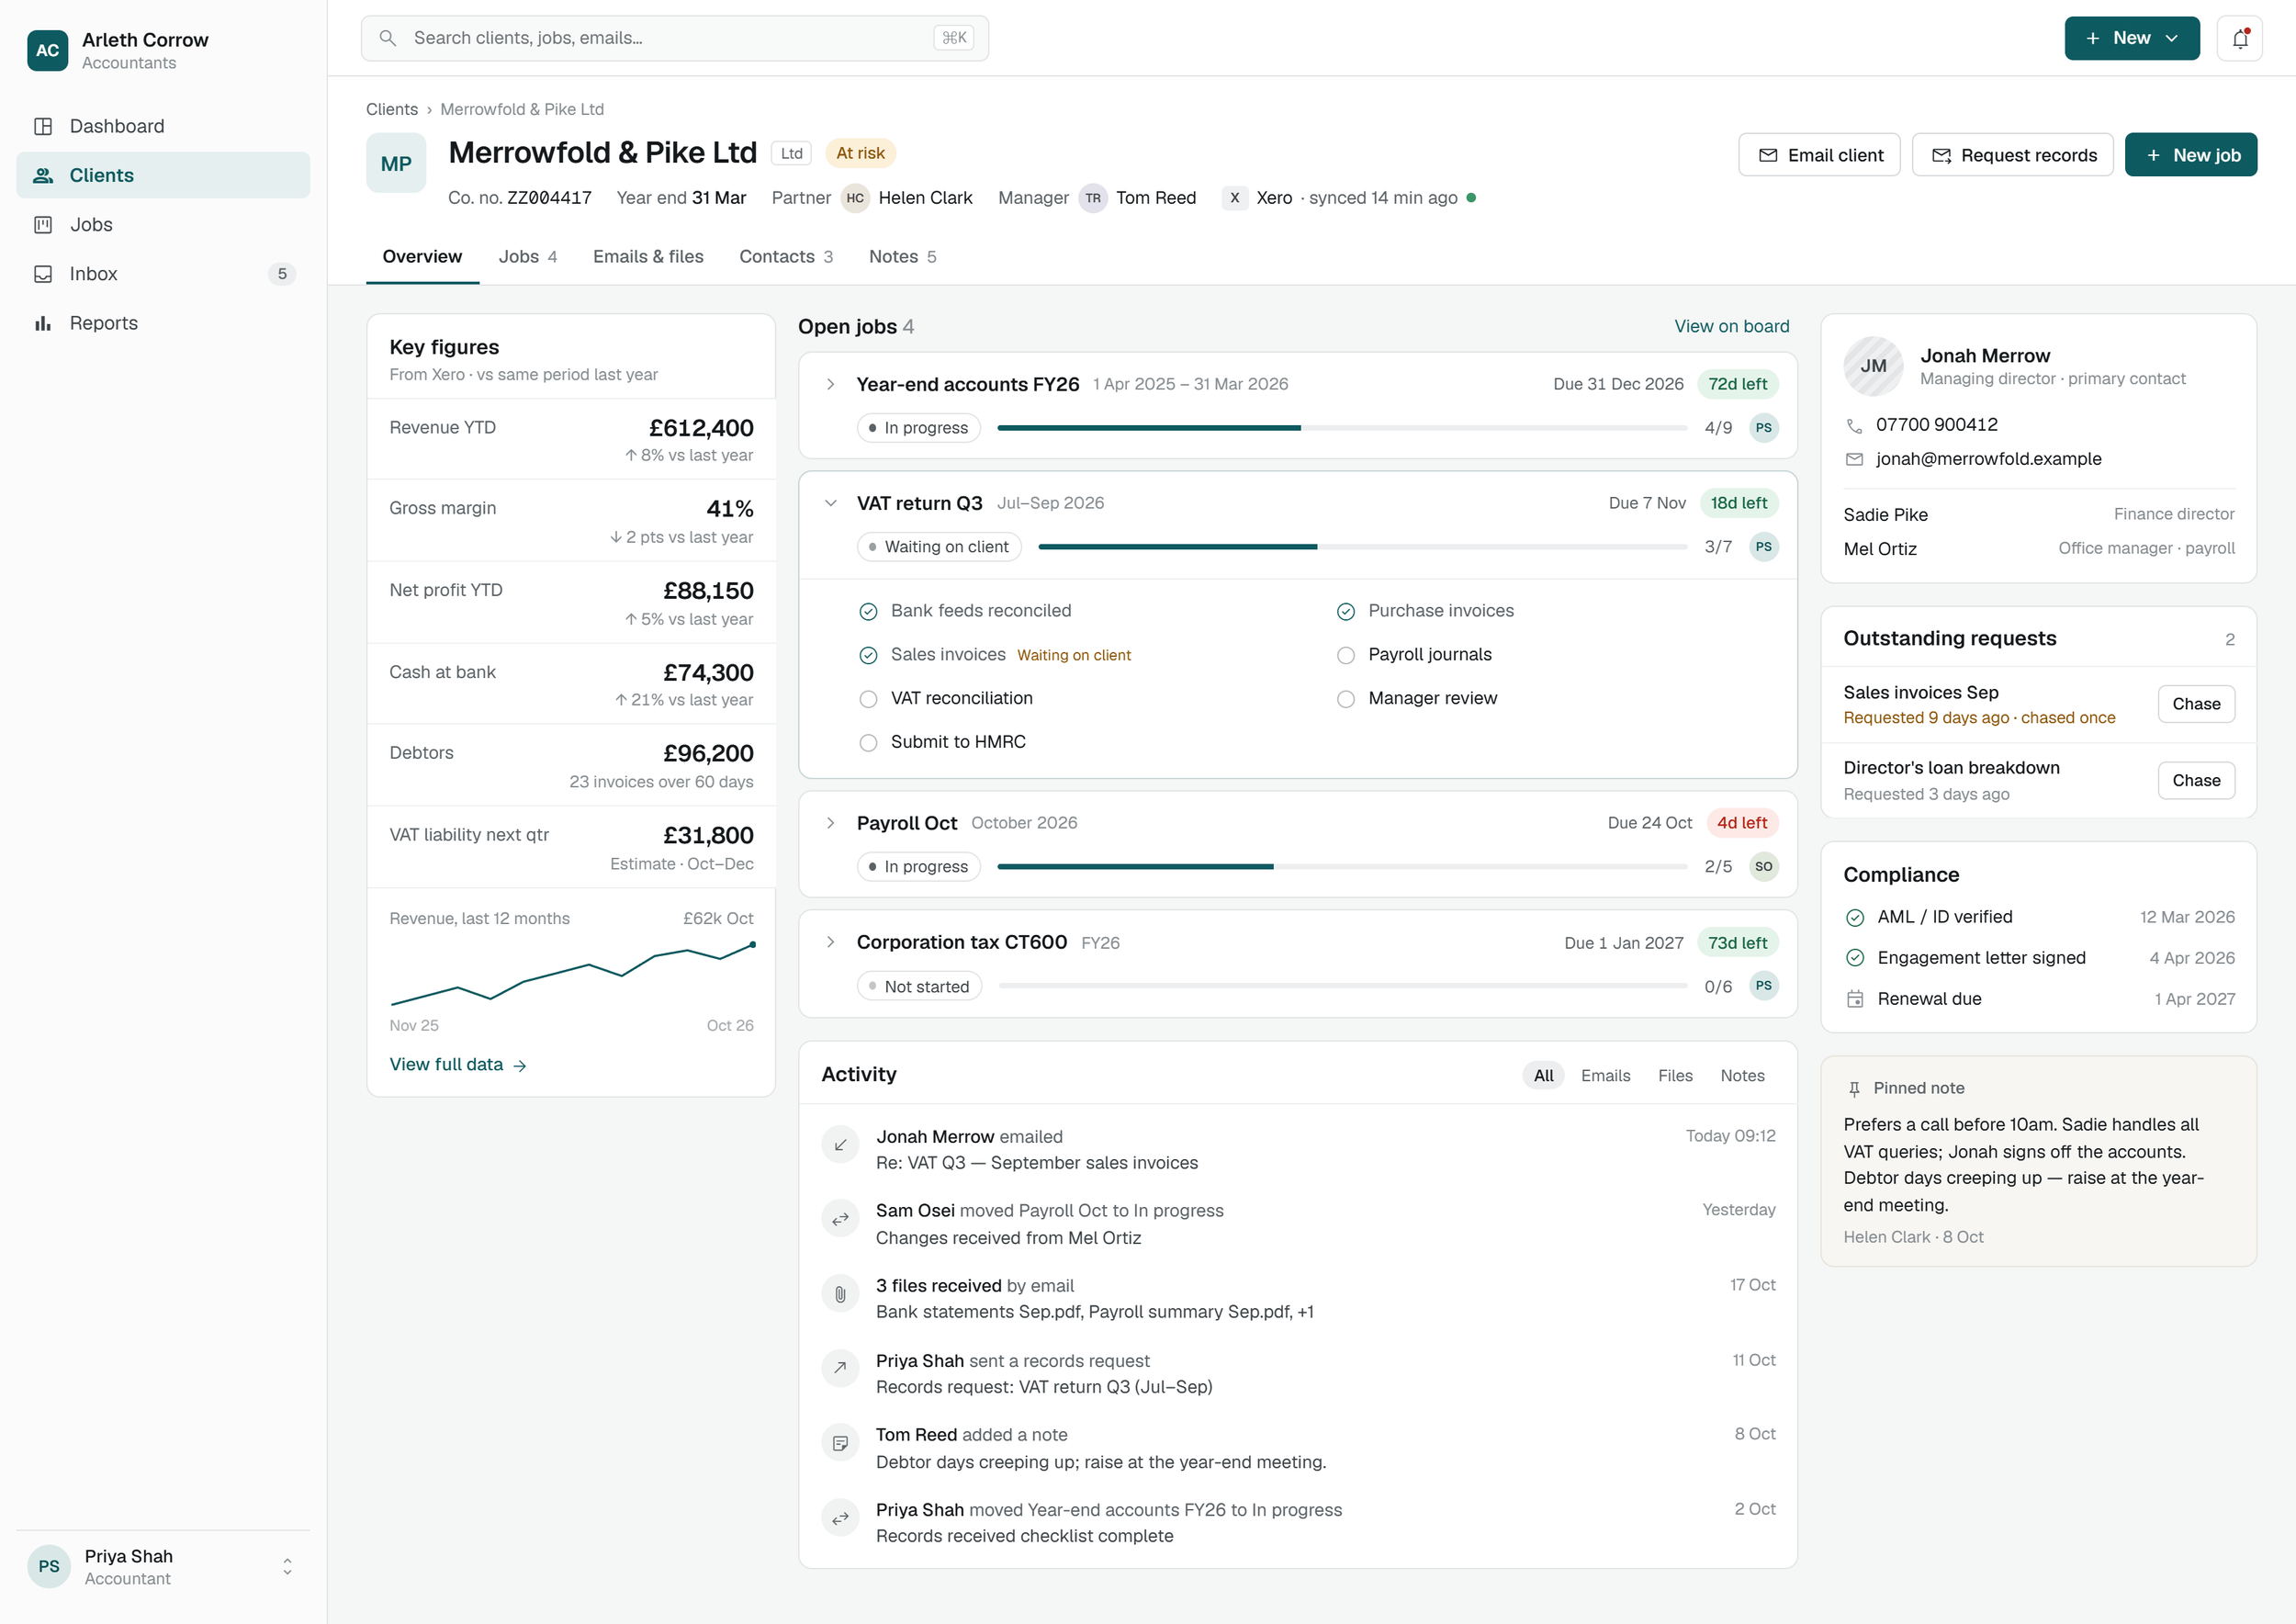Viewport: 2296px width, 1624px height.
Task: Click the paperclip icon for 3 files received
Action: 840,1293
